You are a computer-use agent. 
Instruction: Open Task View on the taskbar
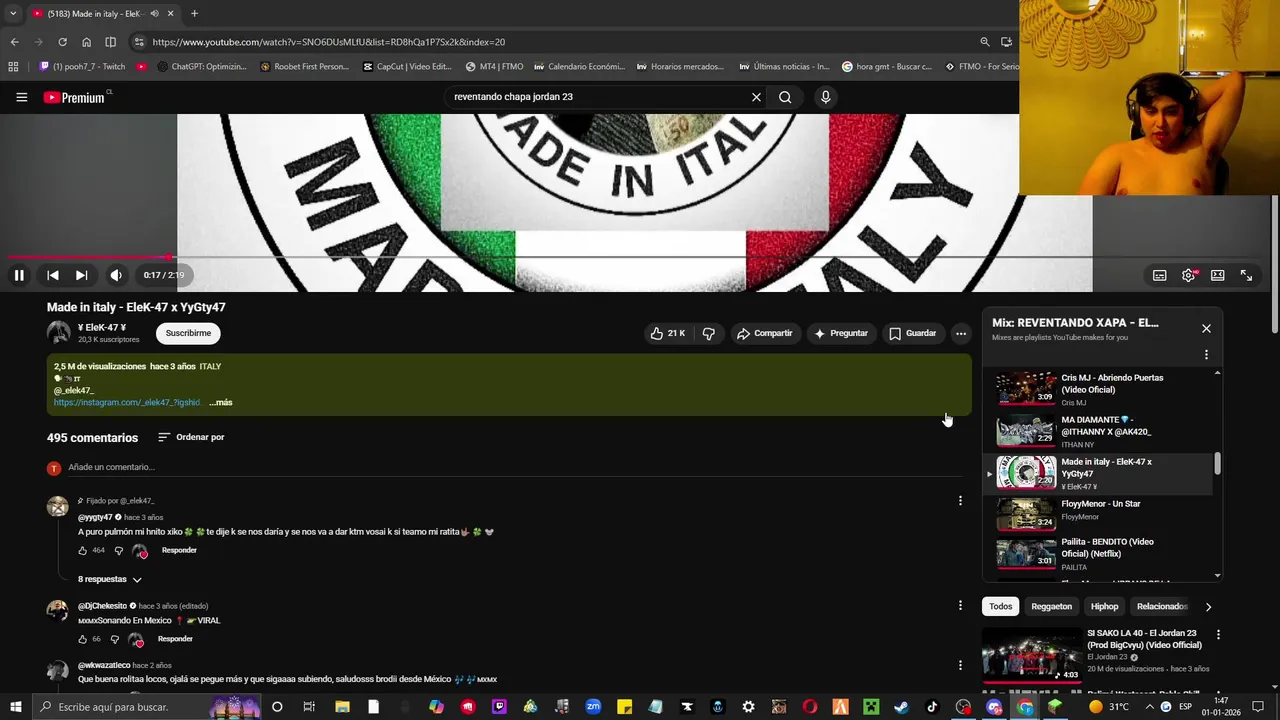tap(309, 707)
